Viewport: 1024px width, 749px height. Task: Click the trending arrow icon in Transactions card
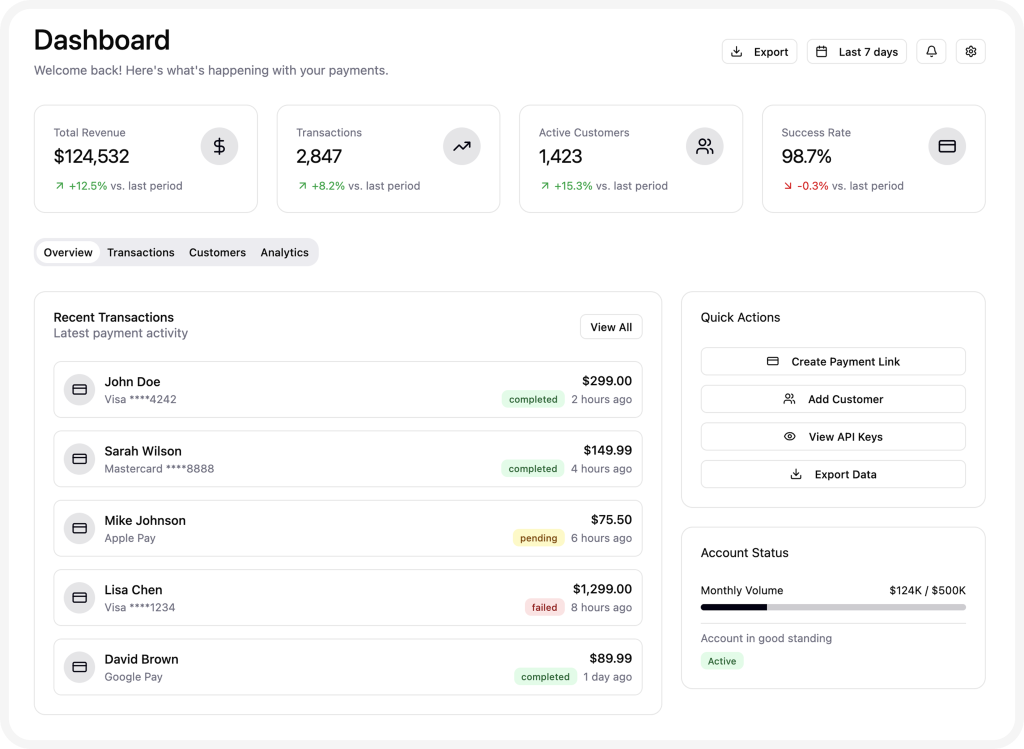461,147
